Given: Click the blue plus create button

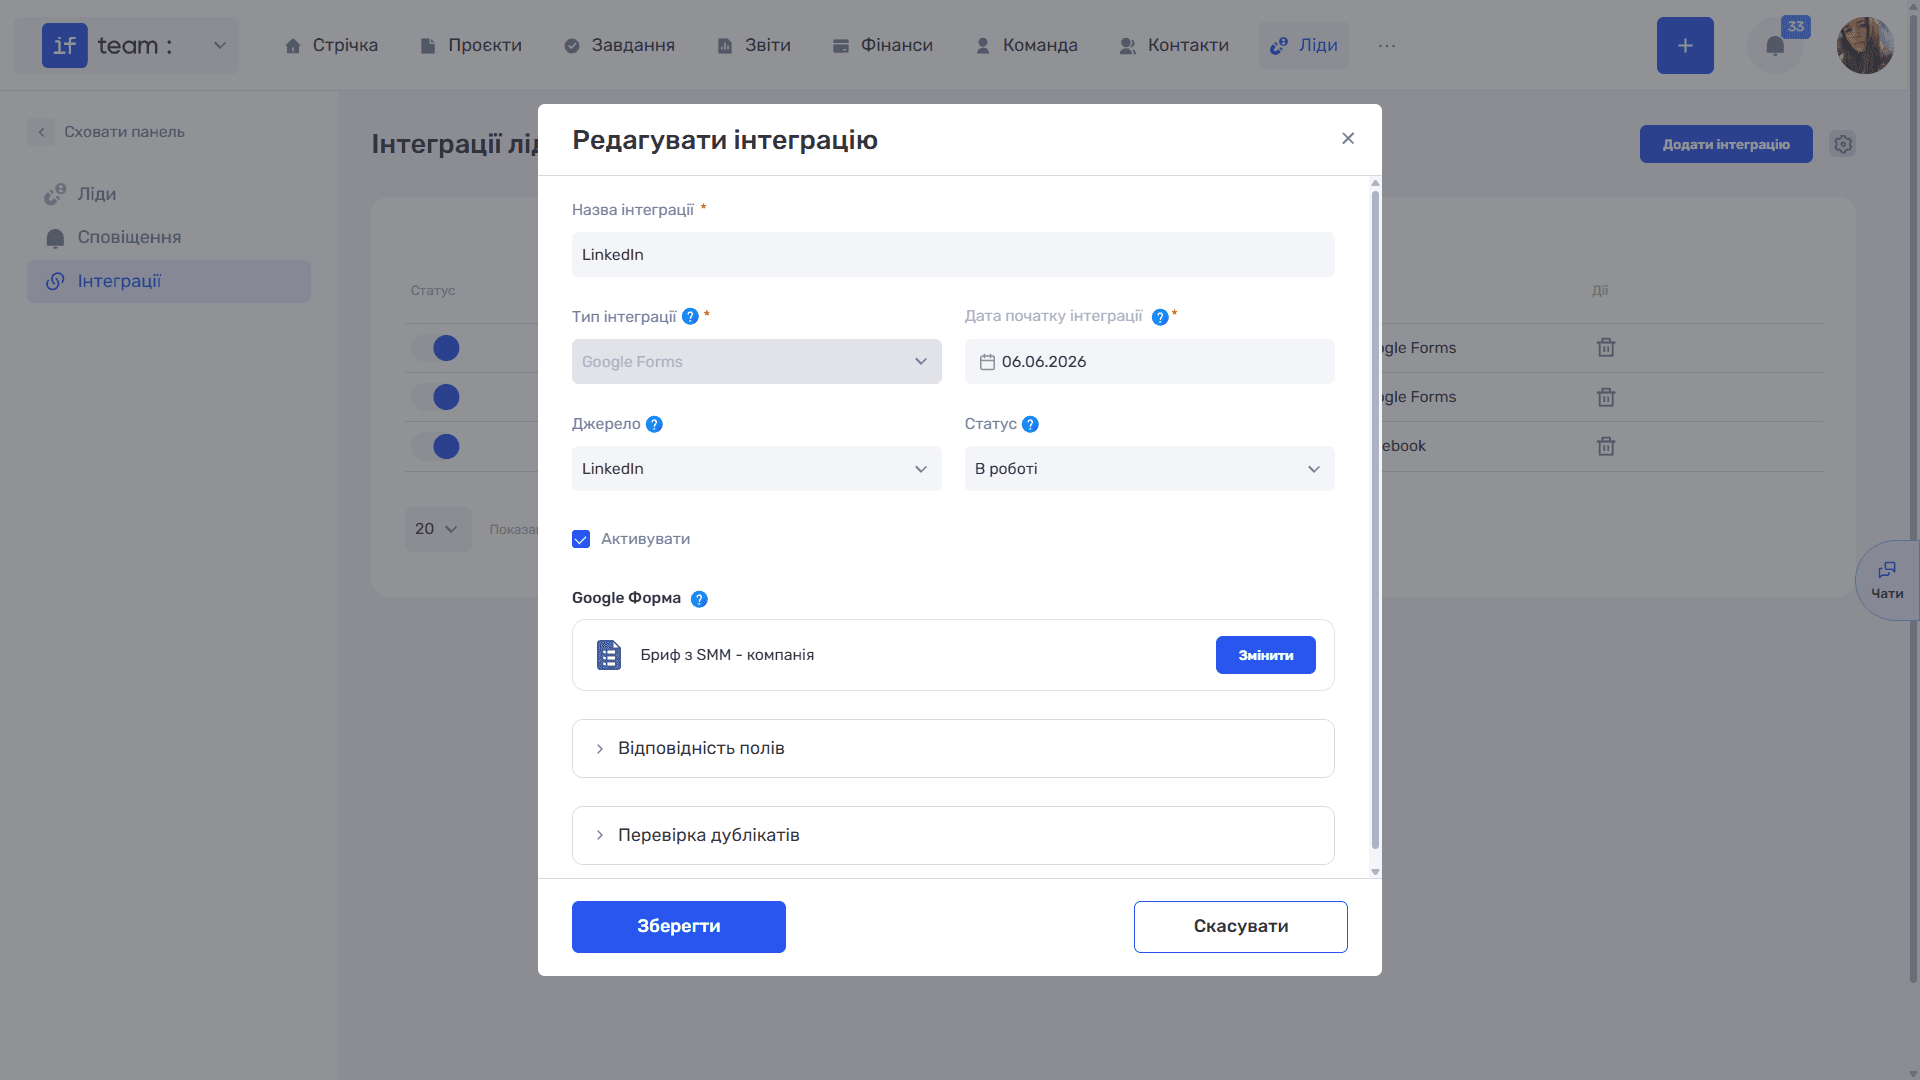Looking at the screenshot, I should [1685, 46].
